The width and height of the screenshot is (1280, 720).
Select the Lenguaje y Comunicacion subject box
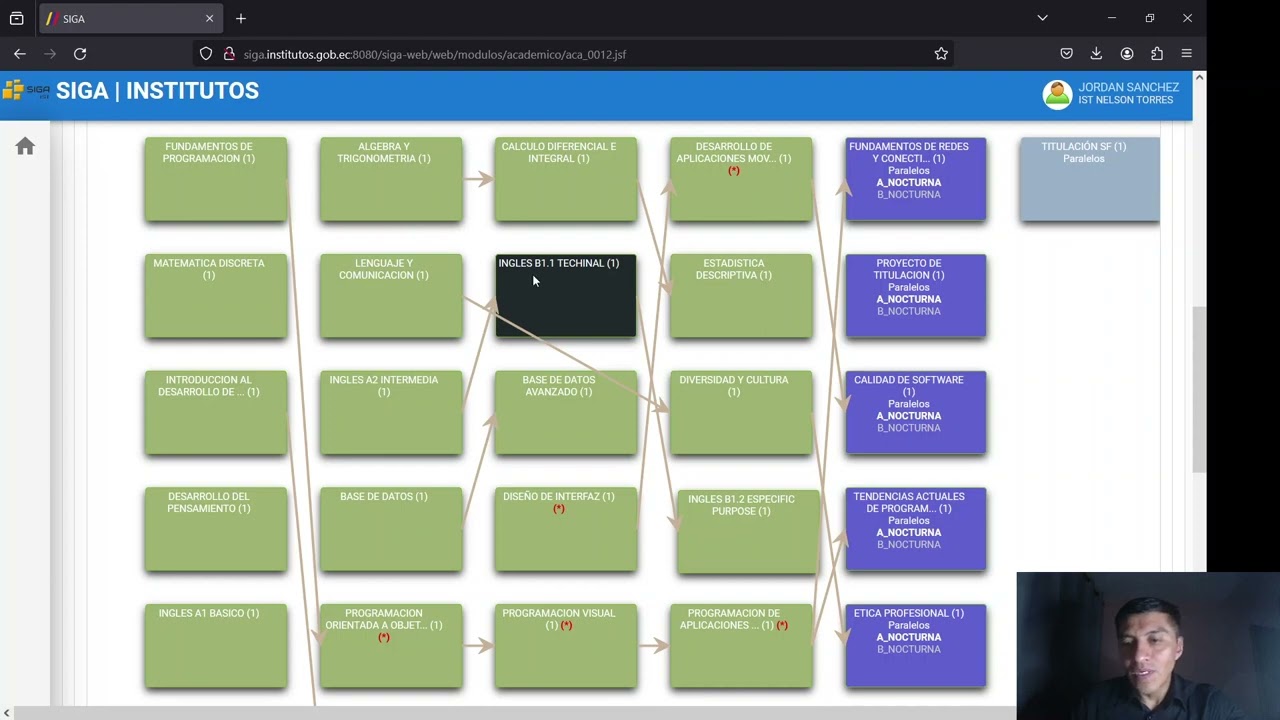click(x=391, y=296)
